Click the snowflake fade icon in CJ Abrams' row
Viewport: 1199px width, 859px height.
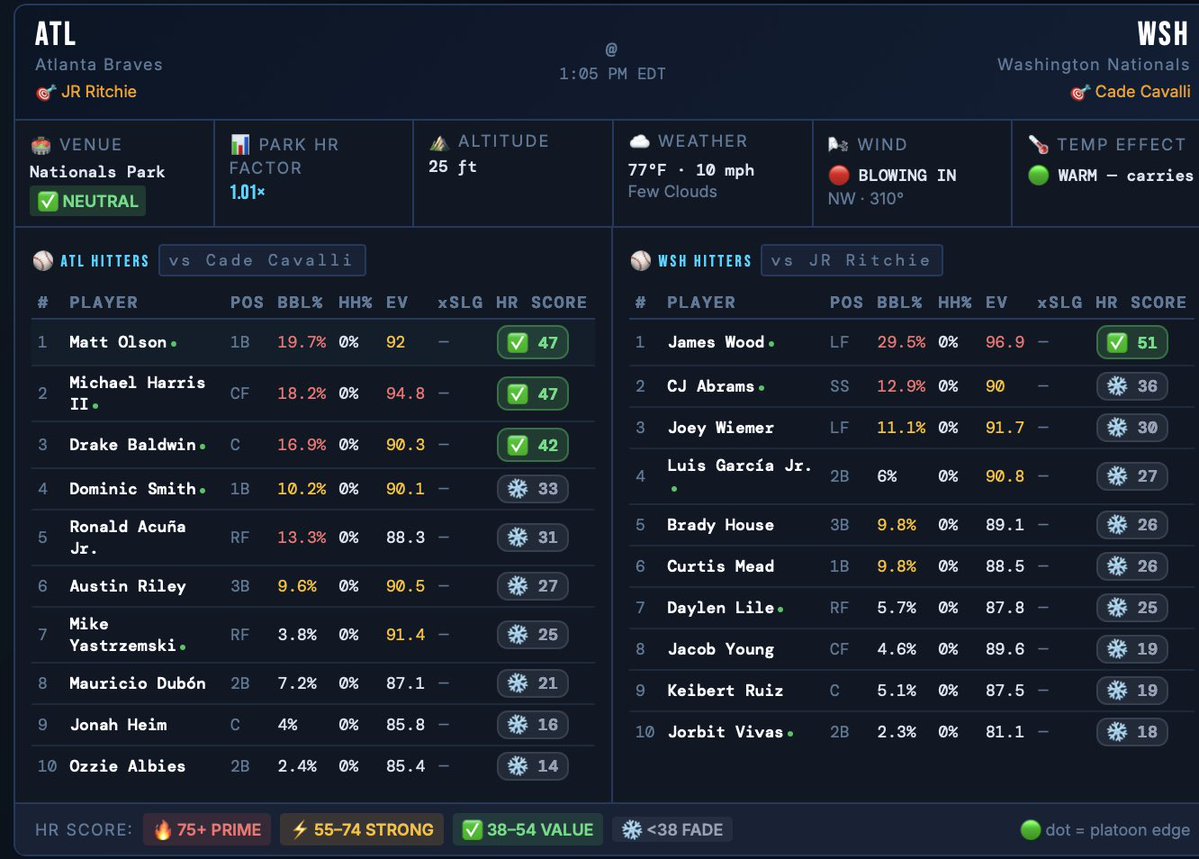1117,386
